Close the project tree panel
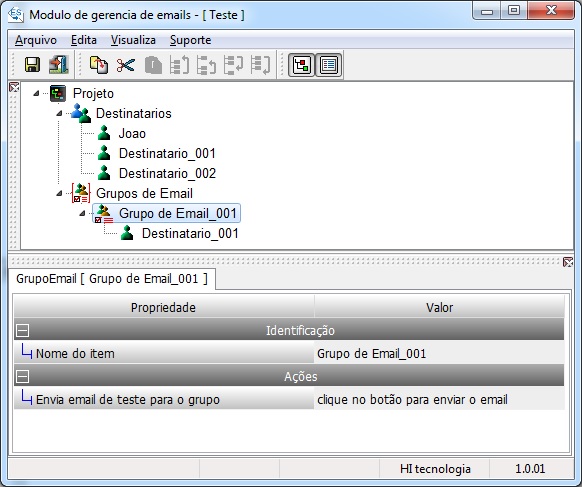582x487 pixels. tap(14, 87)
